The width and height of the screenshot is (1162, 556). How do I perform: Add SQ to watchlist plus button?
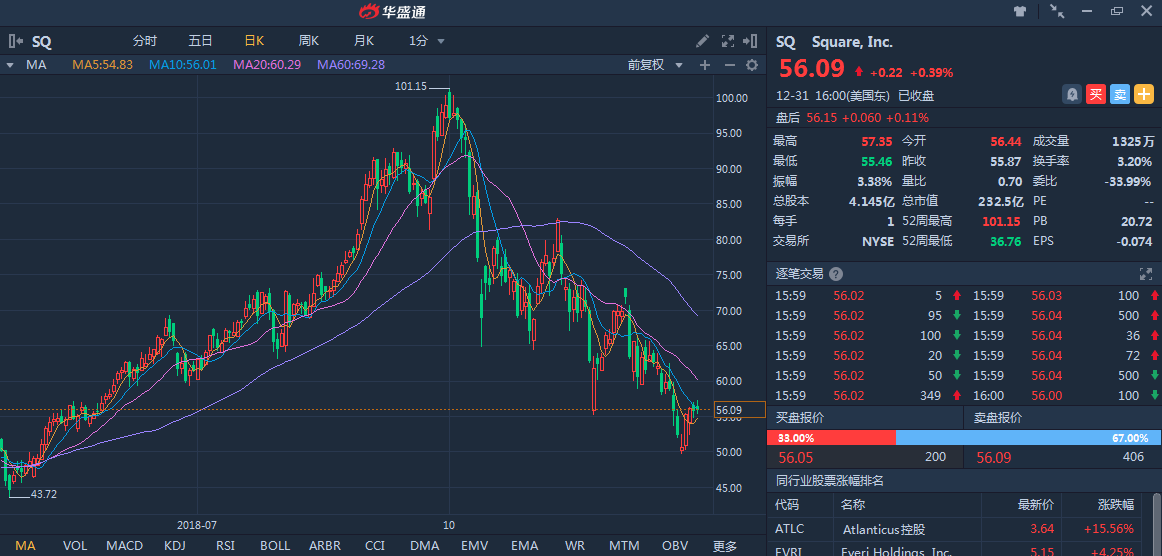[x=1144, y=94]
